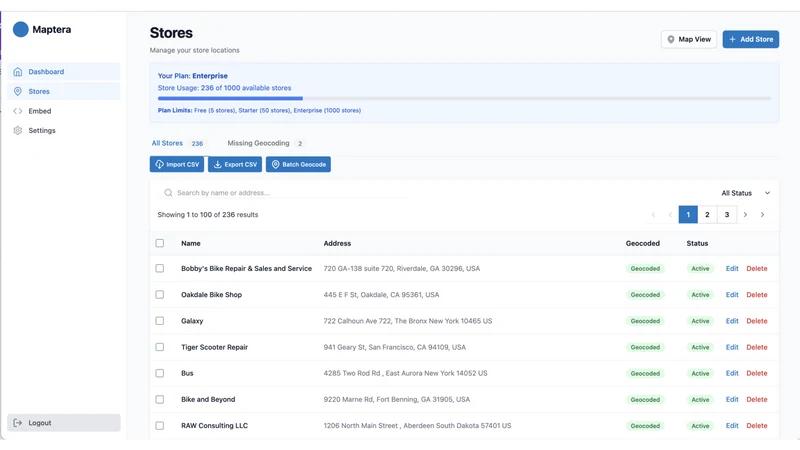
Task: Click the Logout arrow icon
Action: click(x=18, y=422)
